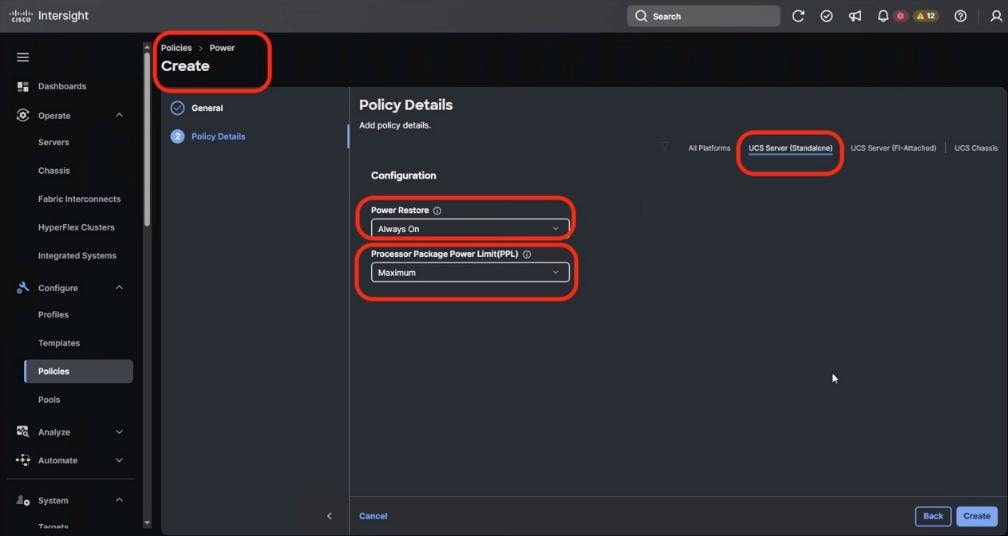Open Integrated Systems in sidebar

tap(77, 255)
